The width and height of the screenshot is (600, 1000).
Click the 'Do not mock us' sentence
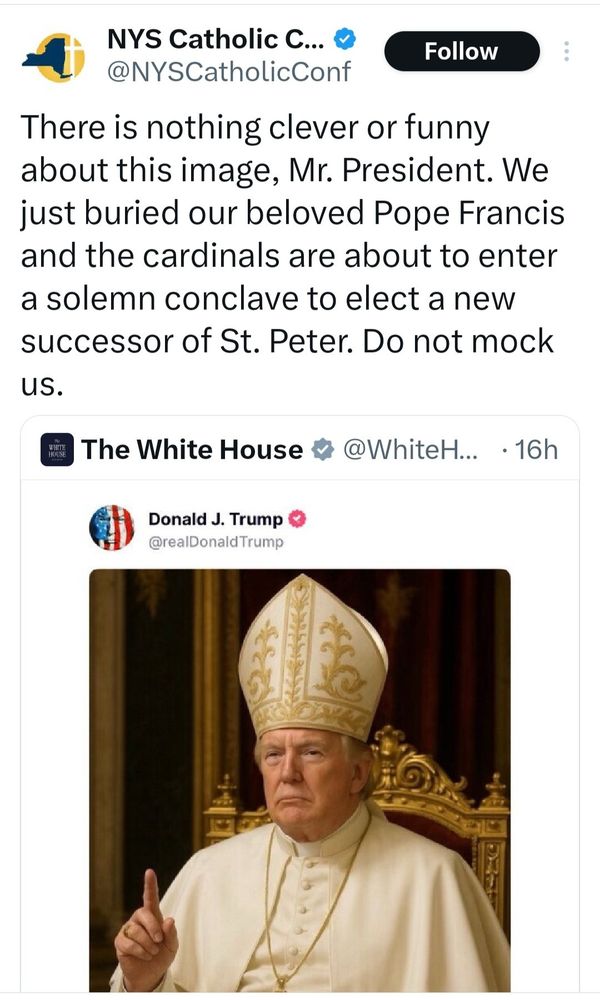click(287, 362)
